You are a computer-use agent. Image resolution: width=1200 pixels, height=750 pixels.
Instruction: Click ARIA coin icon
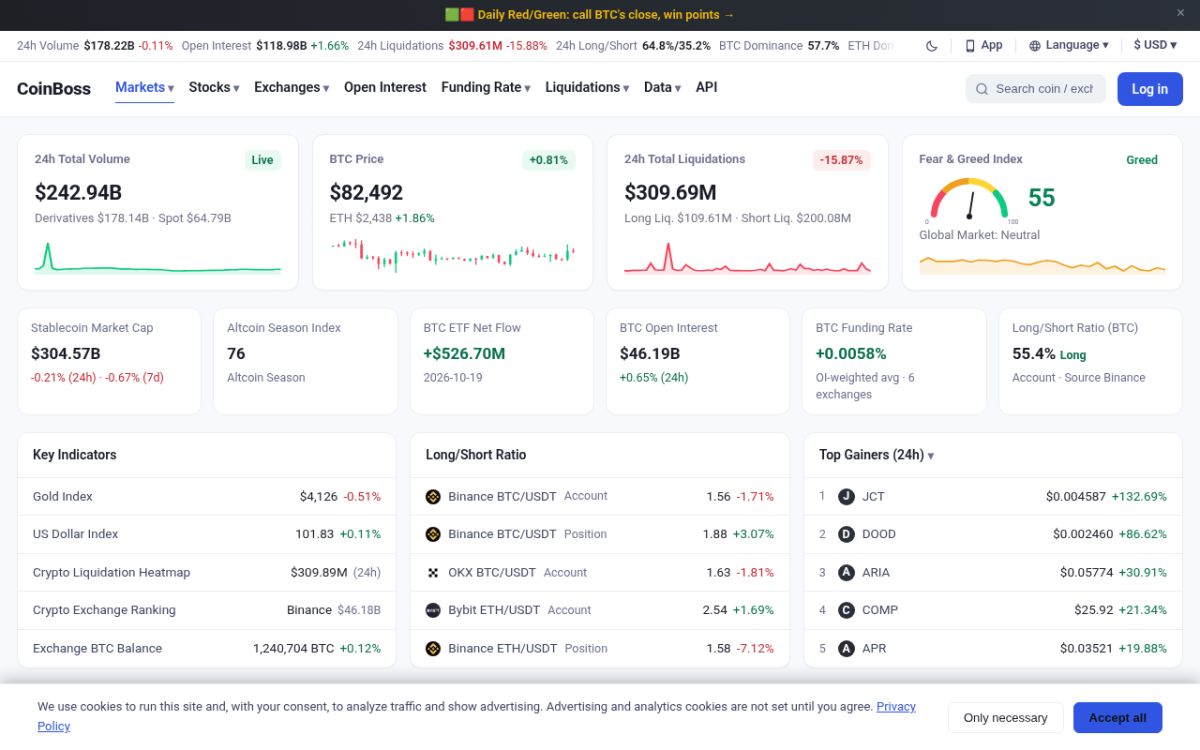(846, 572)
